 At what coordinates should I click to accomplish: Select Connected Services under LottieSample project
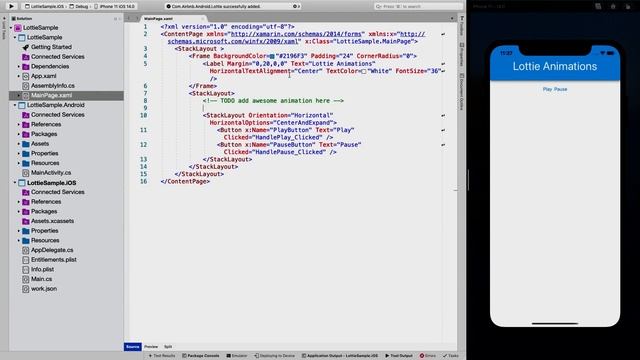coord(58,57)
